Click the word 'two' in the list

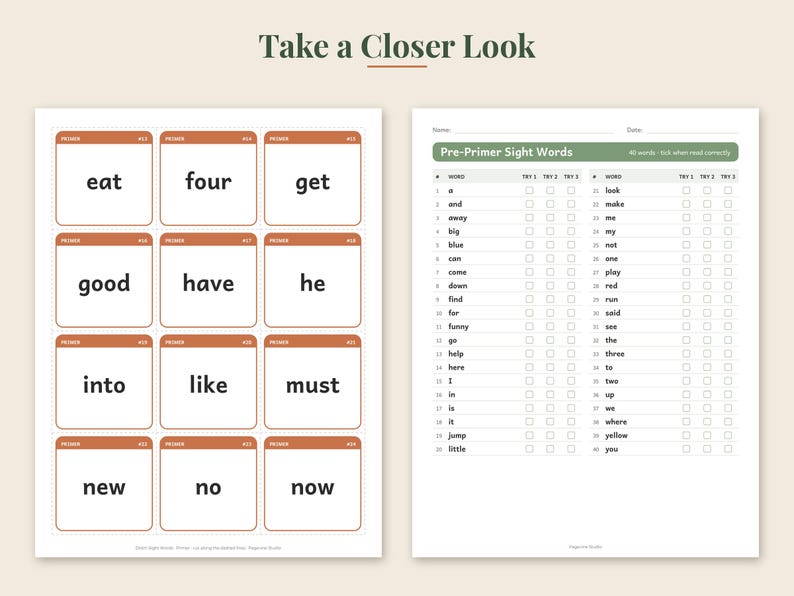point(612,381)
